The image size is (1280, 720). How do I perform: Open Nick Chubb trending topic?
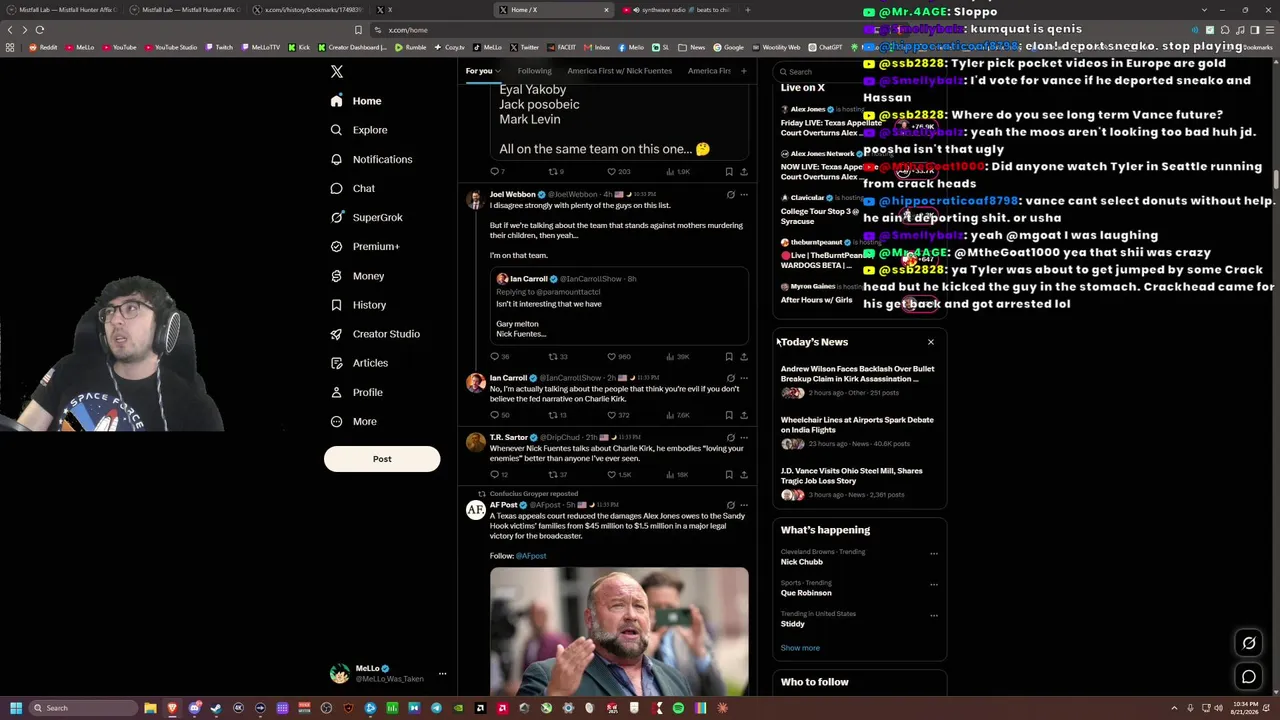(x=802, y=562)
